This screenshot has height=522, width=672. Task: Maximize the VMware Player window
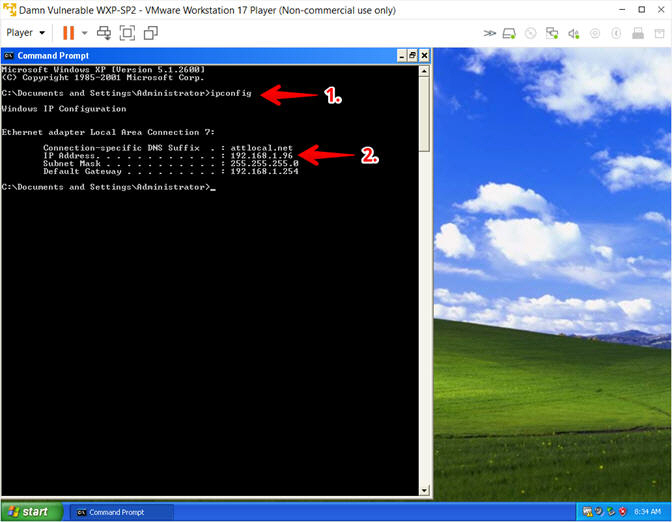642,9
